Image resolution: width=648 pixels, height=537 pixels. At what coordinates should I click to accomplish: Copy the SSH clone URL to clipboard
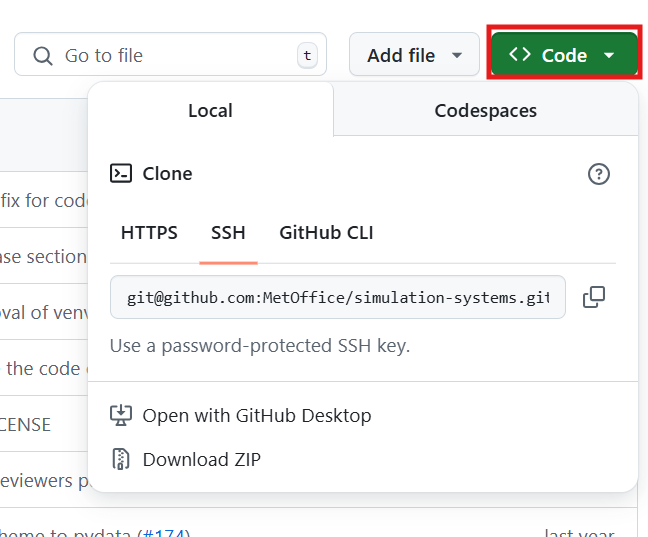[594, 297]
